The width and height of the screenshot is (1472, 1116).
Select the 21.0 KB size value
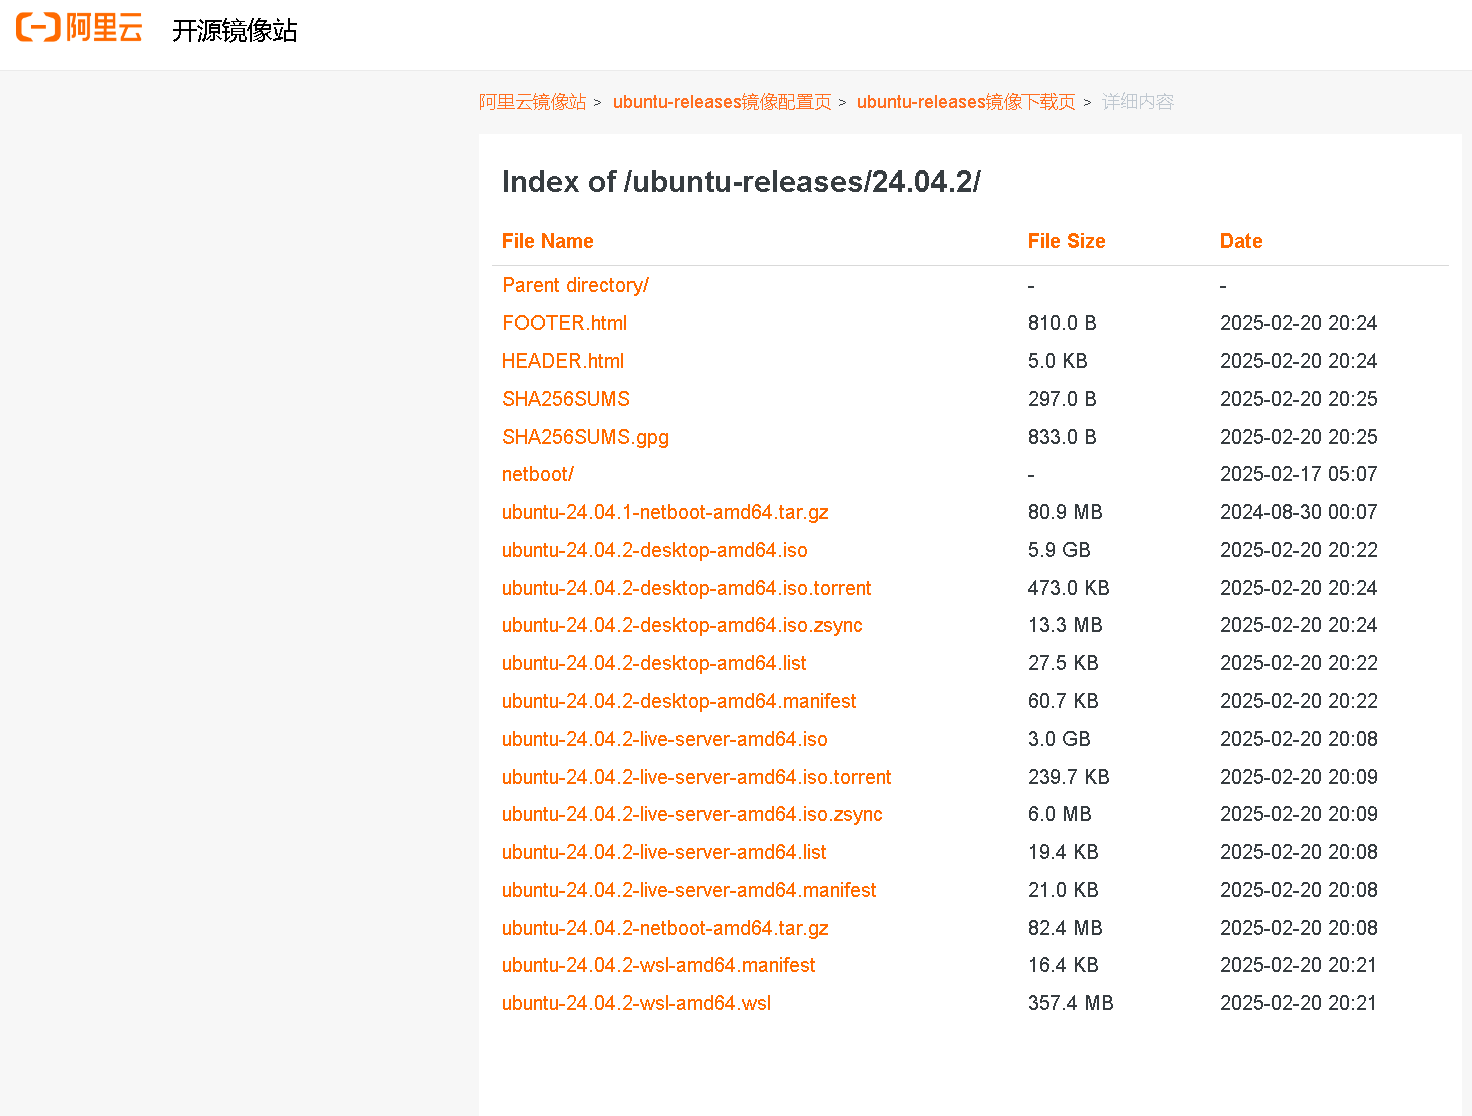coord(1063,890)
